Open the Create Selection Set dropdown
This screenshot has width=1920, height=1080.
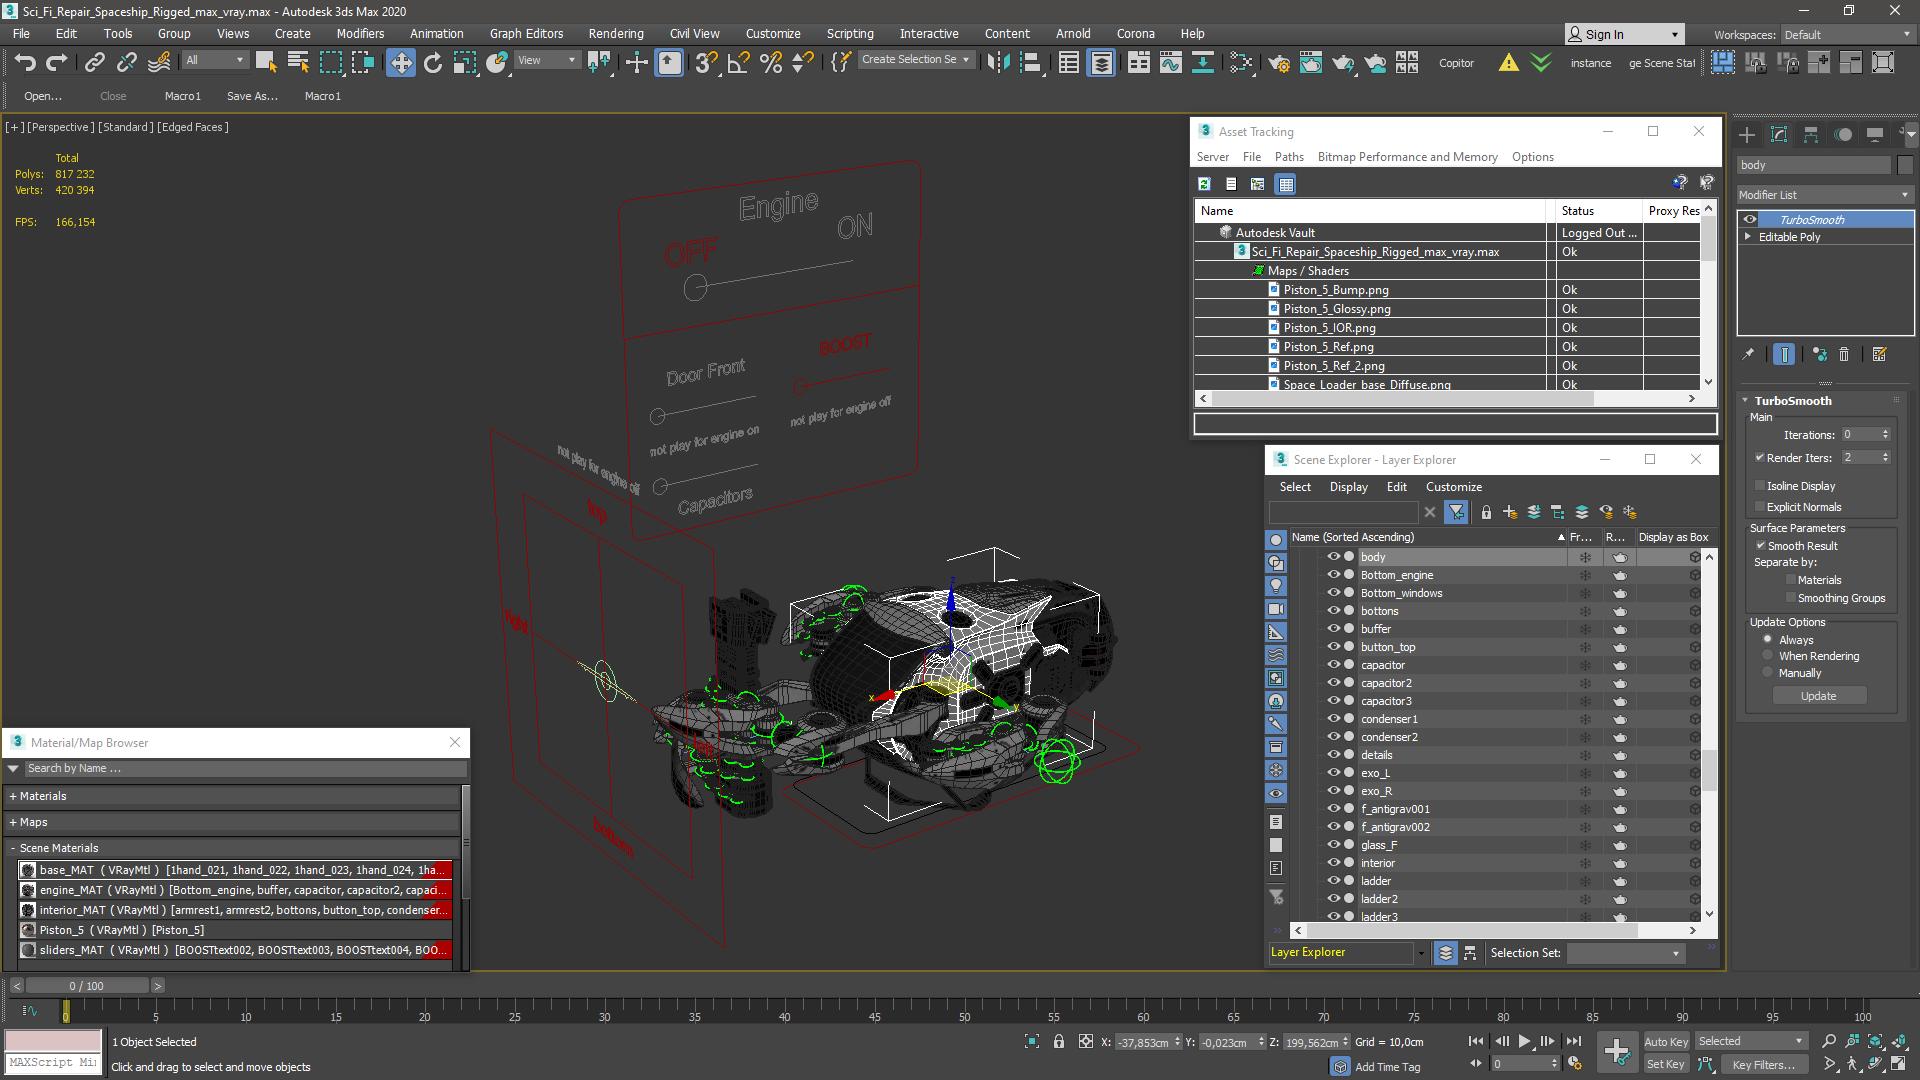(916, 60)
